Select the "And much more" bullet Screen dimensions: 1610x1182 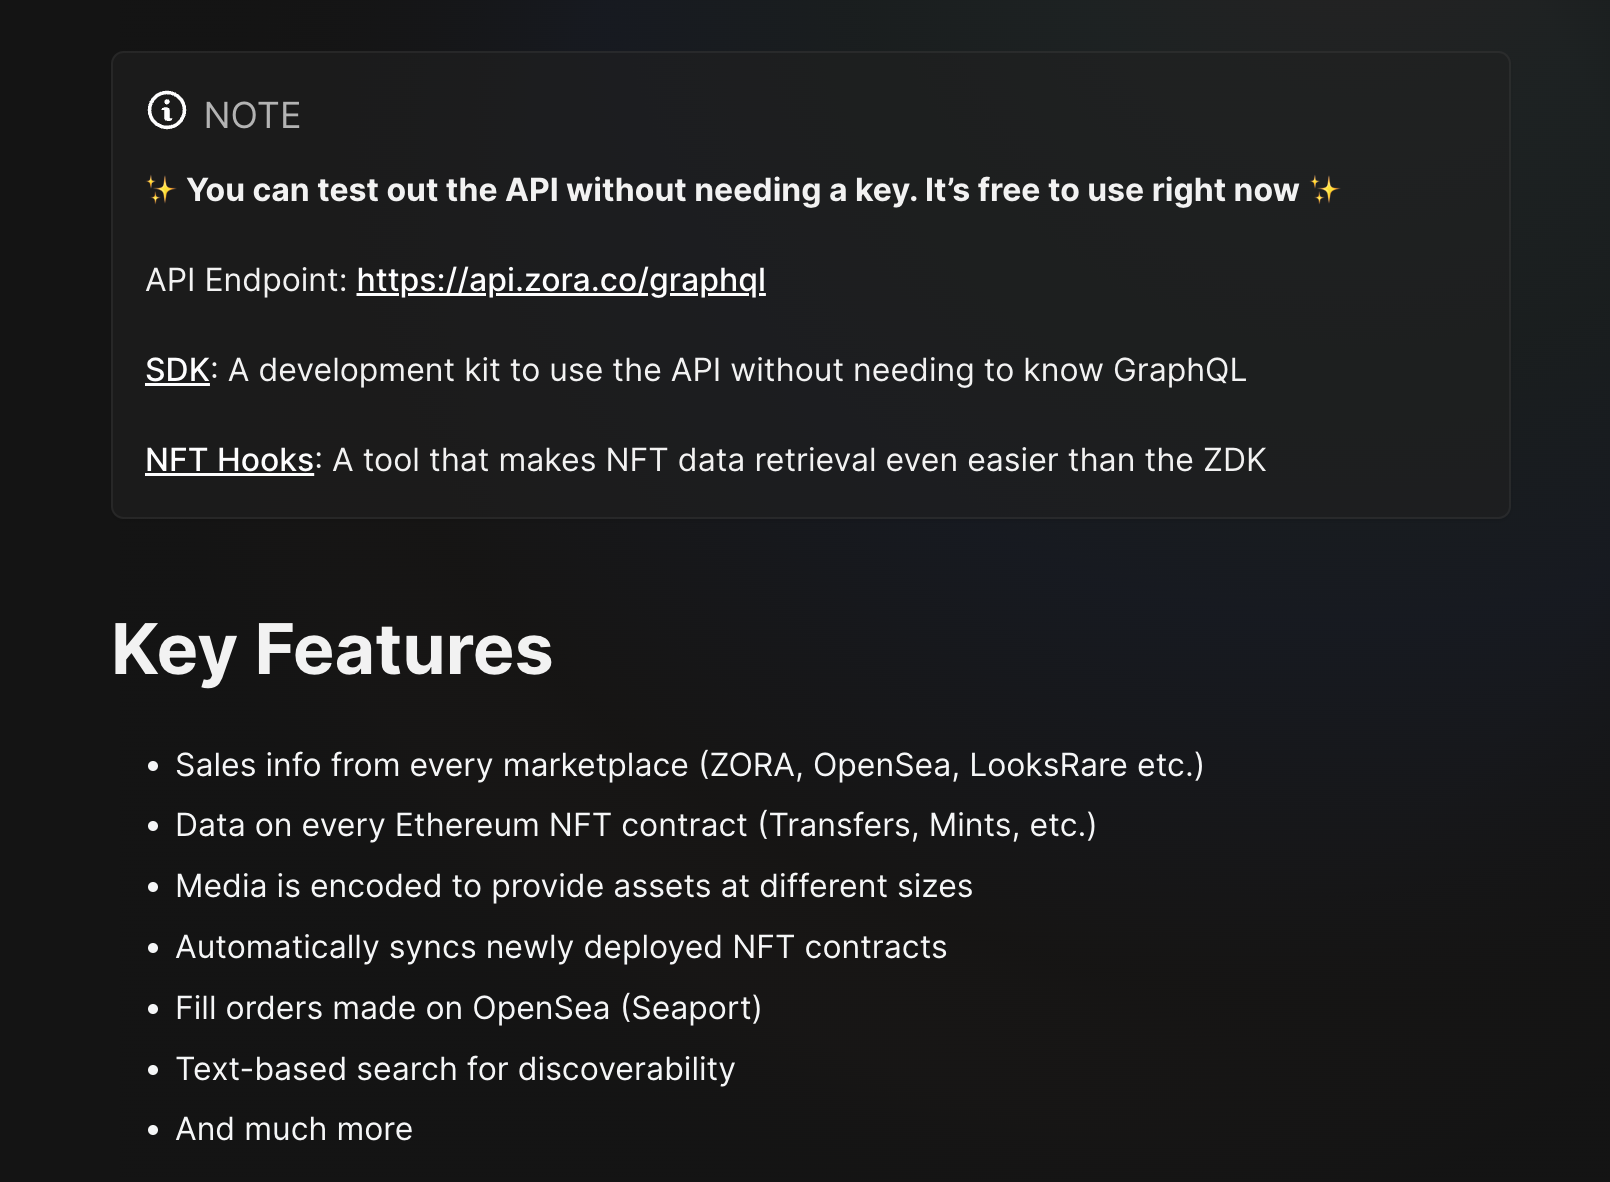(x=294, y=1129)
